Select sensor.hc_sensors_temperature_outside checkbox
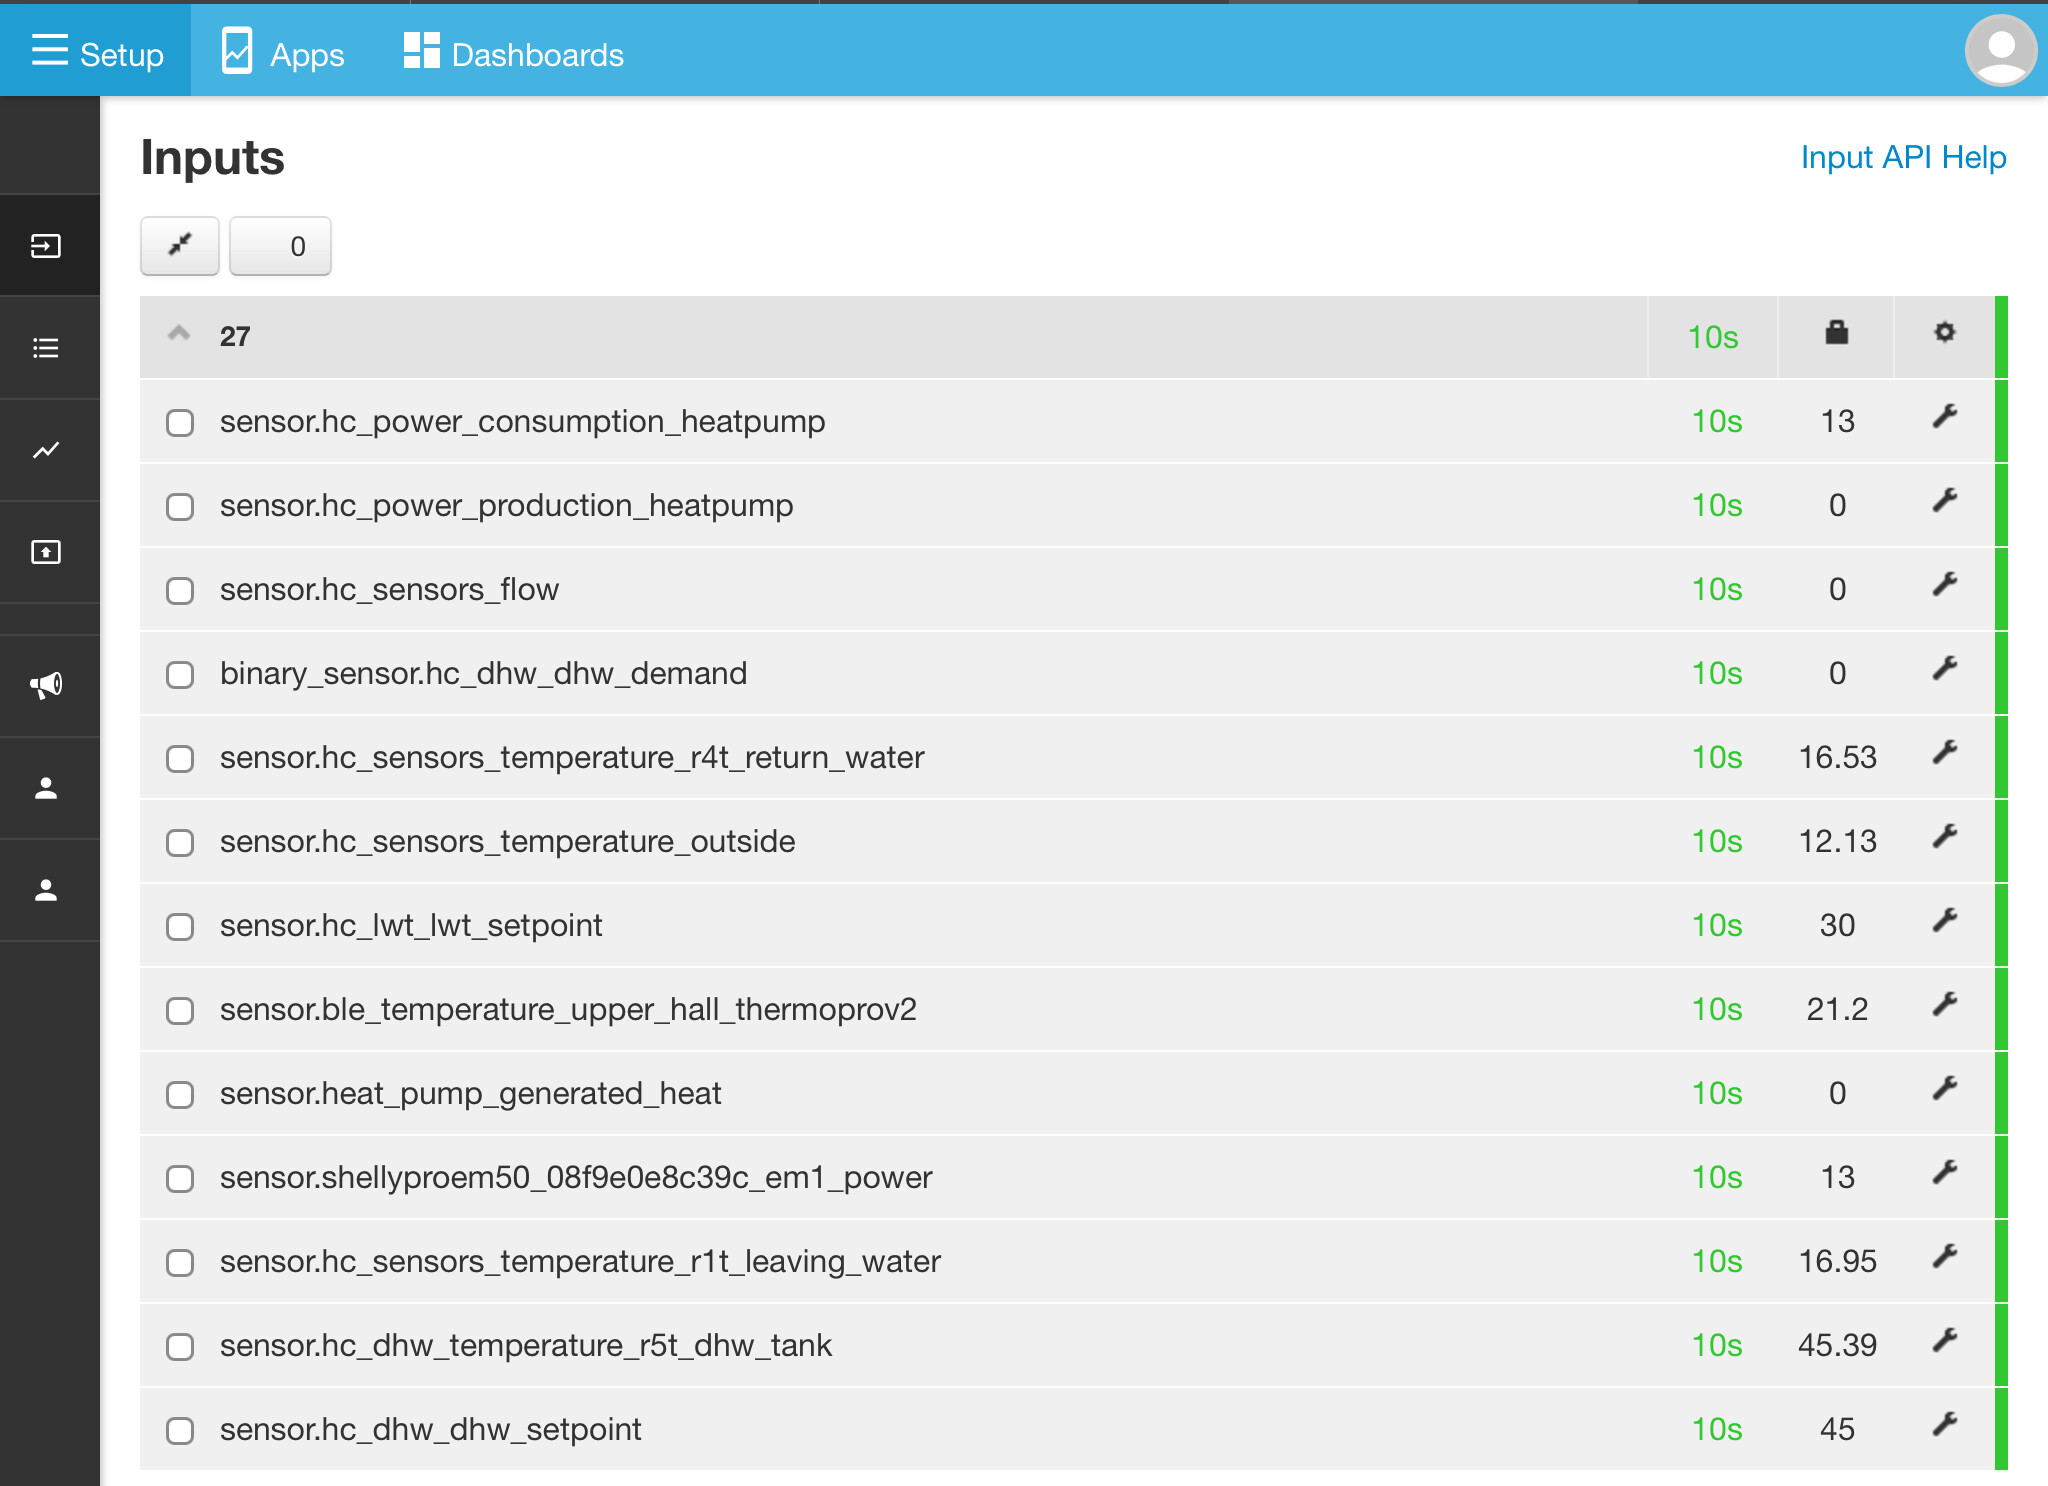Viewport: 2048px width, 1486px height. pyautogui.click(x=180, y=843)
